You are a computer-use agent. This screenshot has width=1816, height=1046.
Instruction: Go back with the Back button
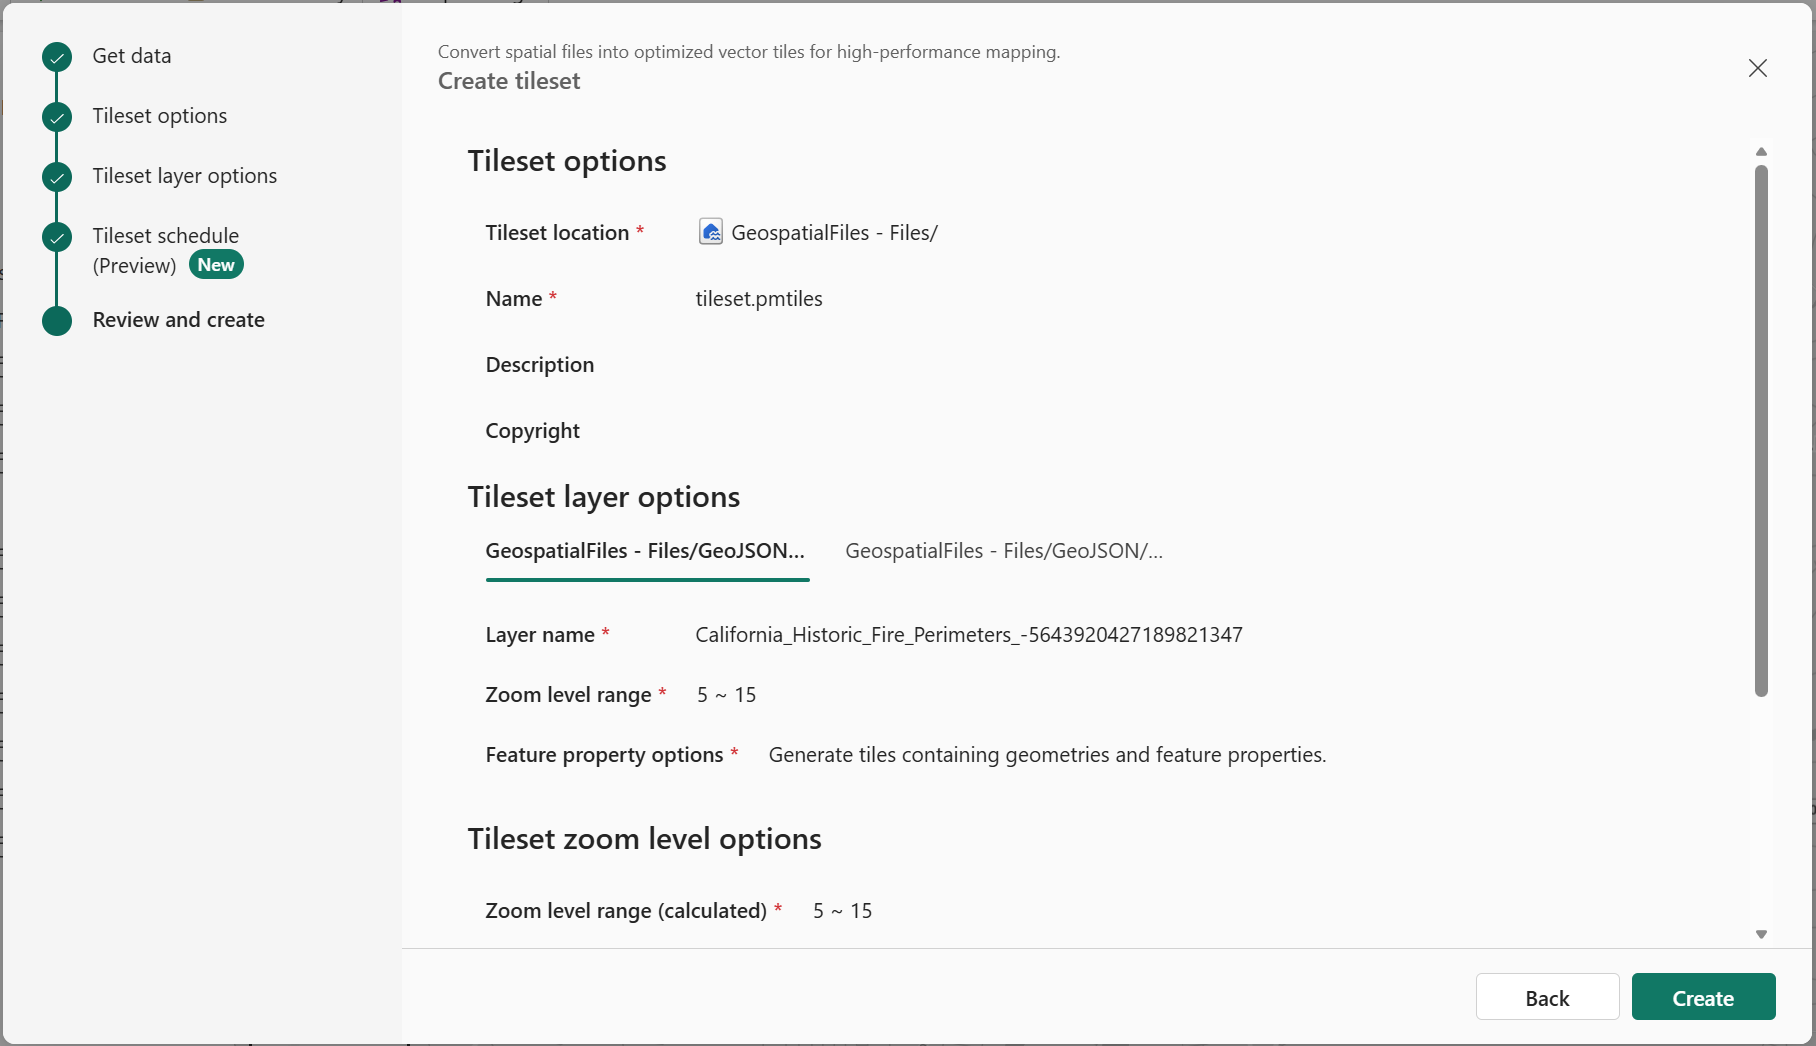pyautogui.click(x=1547, y=997)
